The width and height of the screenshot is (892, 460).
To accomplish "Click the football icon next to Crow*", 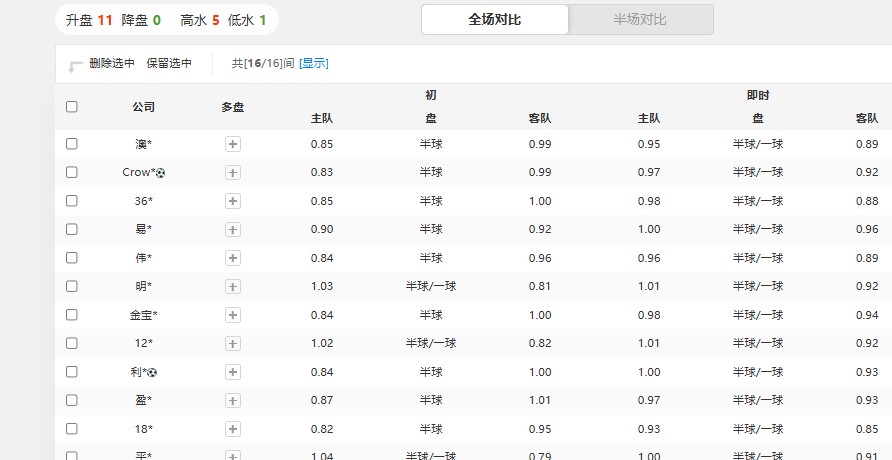I will click(x=160, y=173).
